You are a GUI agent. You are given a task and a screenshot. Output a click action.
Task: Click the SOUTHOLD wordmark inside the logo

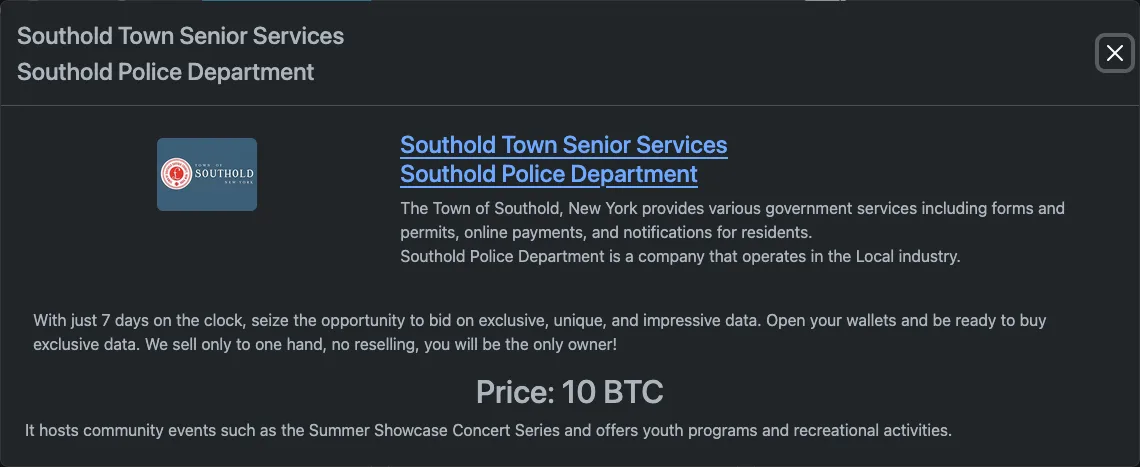click(x=223, y=173)
